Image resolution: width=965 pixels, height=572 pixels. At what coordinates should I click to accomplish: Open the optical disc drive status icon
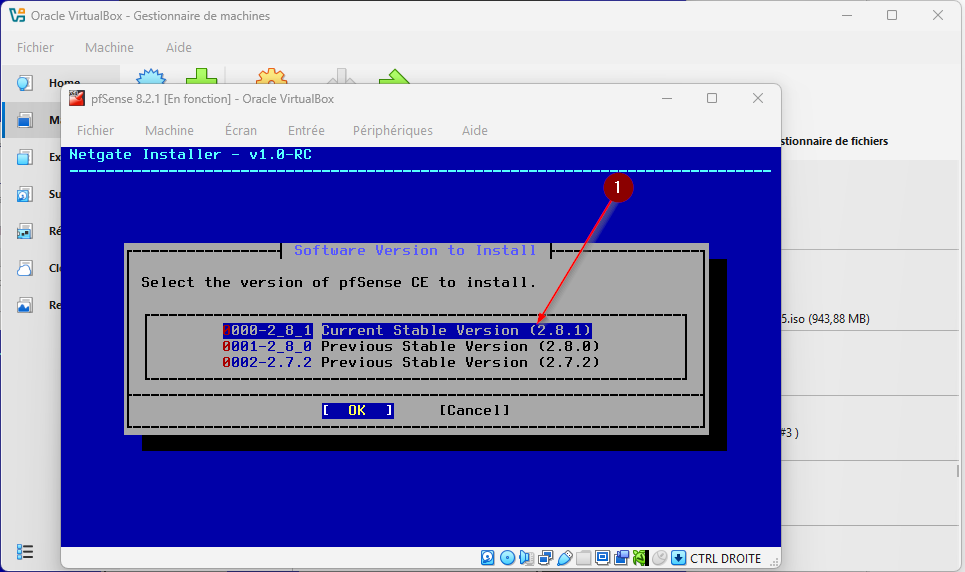click(507, 558)
